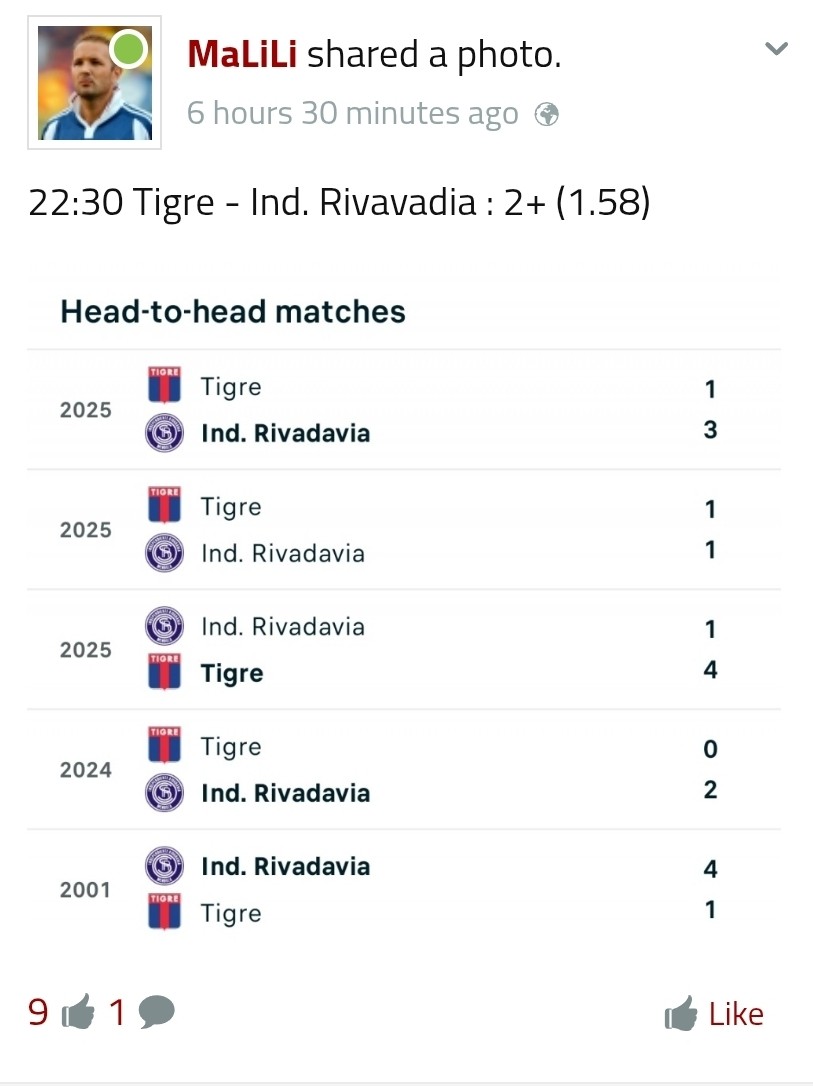This screenshot has height=1086, width=813.
Task: Click the thumb icon left of Like
Action: pyautogui.click(x=680, y=1015)
